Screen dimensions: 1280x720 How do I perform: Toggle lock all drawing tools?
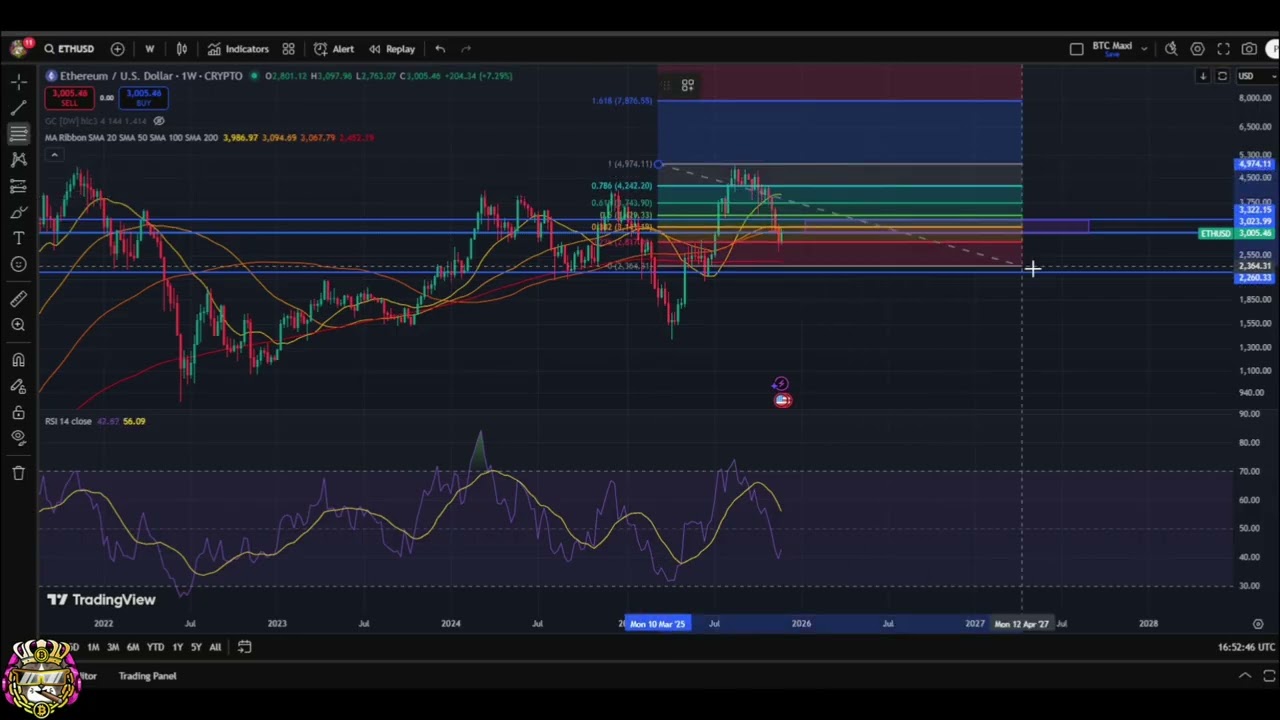(18, 412)
